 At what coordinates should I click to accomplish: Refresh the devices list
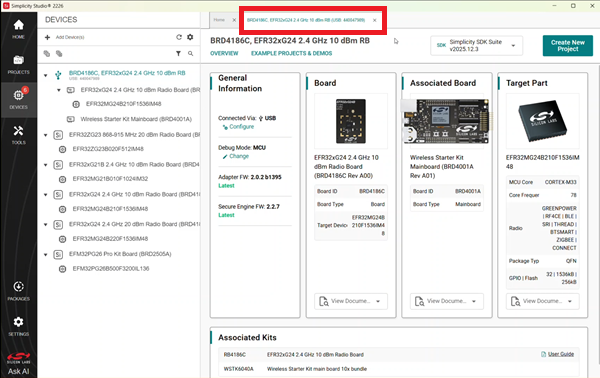pos(179,37)
